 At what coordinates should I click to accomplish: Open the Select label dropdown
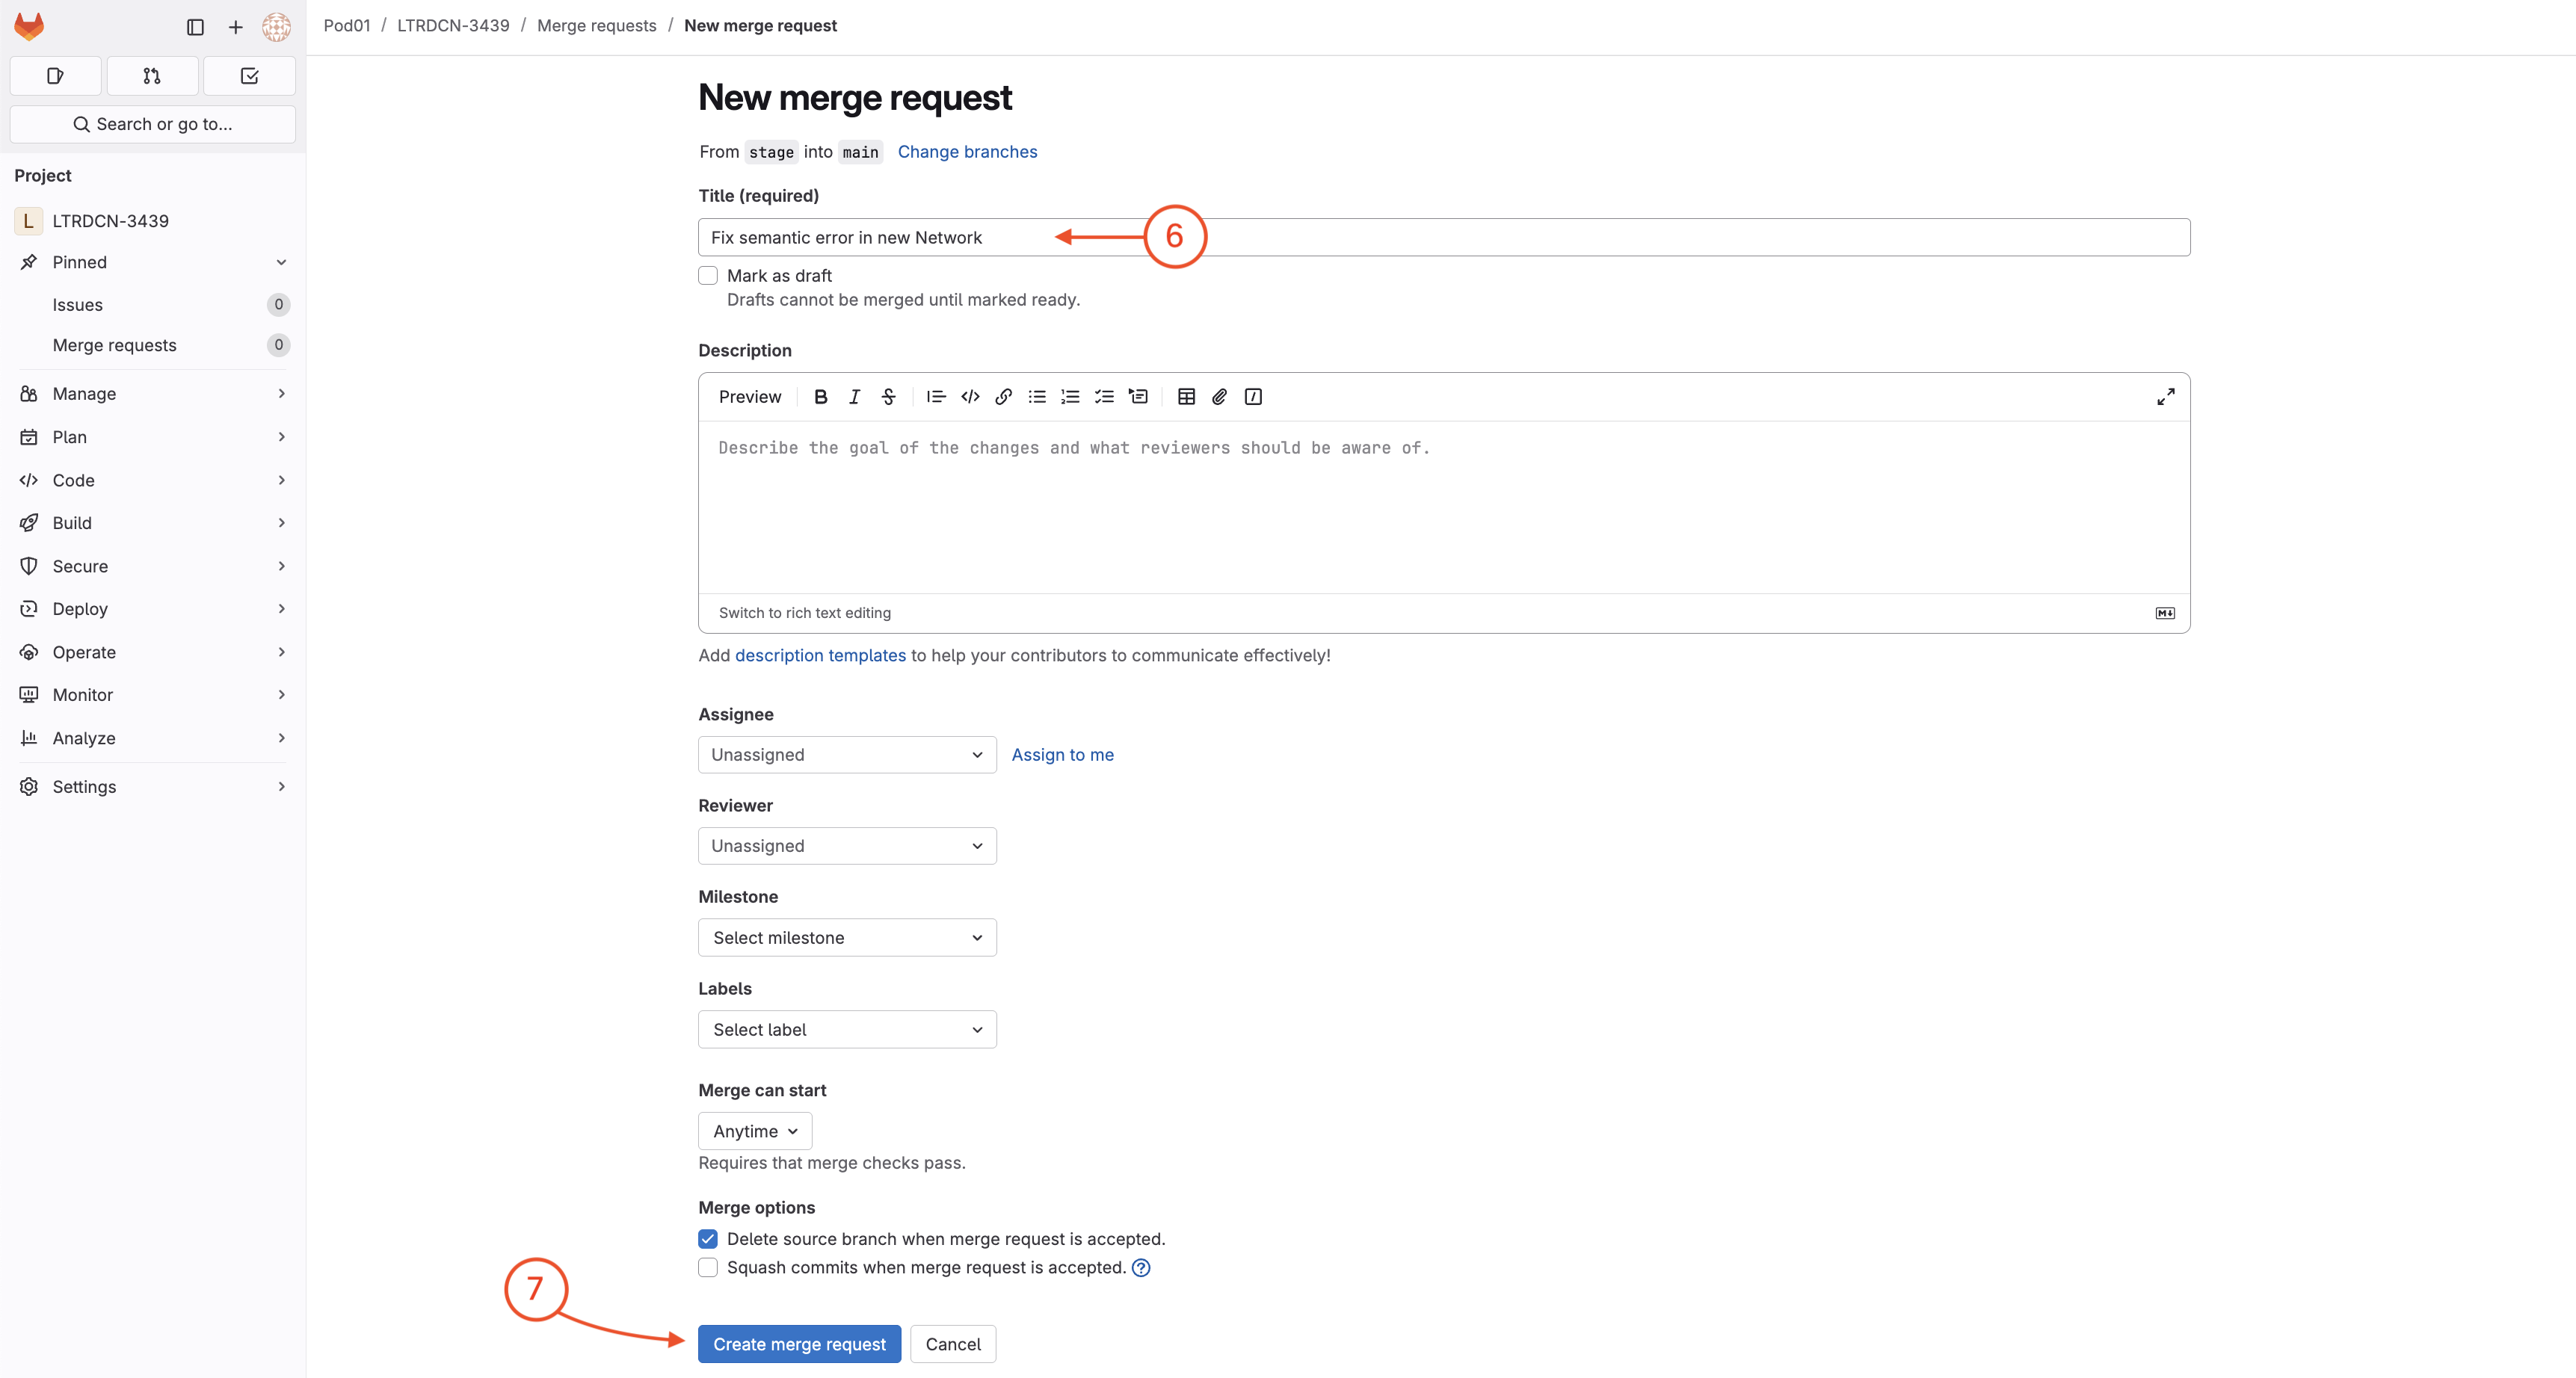tap(847, 1030)
